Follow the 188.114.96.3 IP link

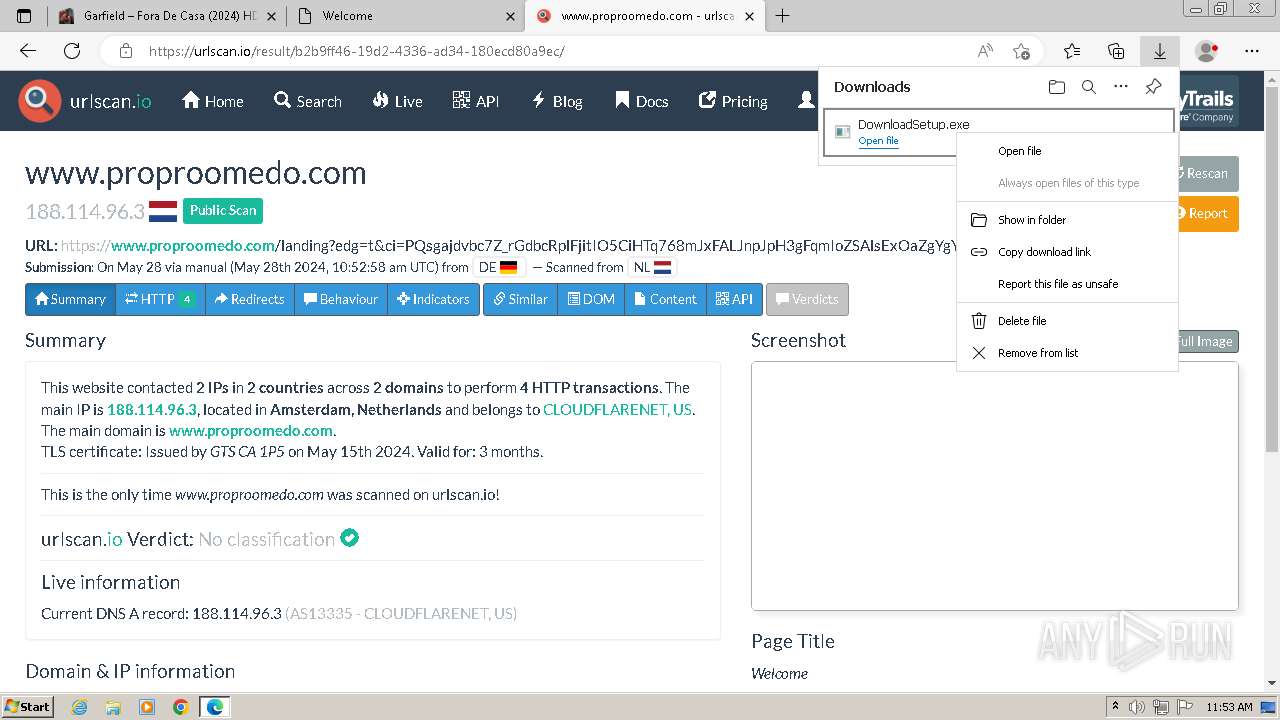pyautogui.click(x=153, y=409)
